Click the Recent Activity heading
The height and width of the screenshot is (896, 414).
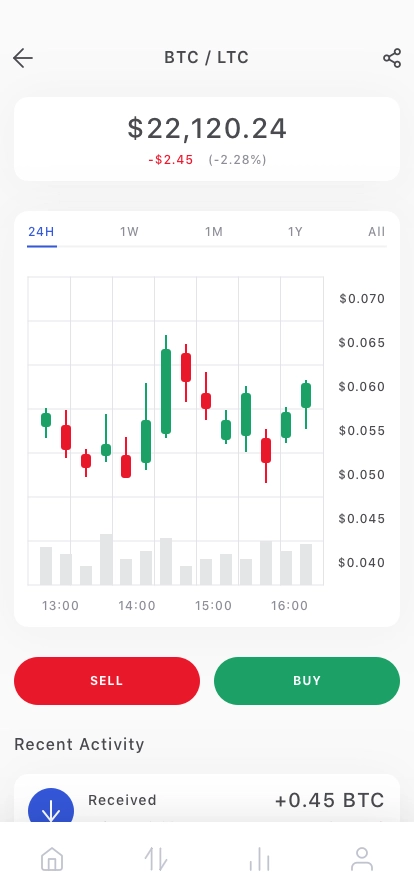pyautogui.click(x=79, y=744)
